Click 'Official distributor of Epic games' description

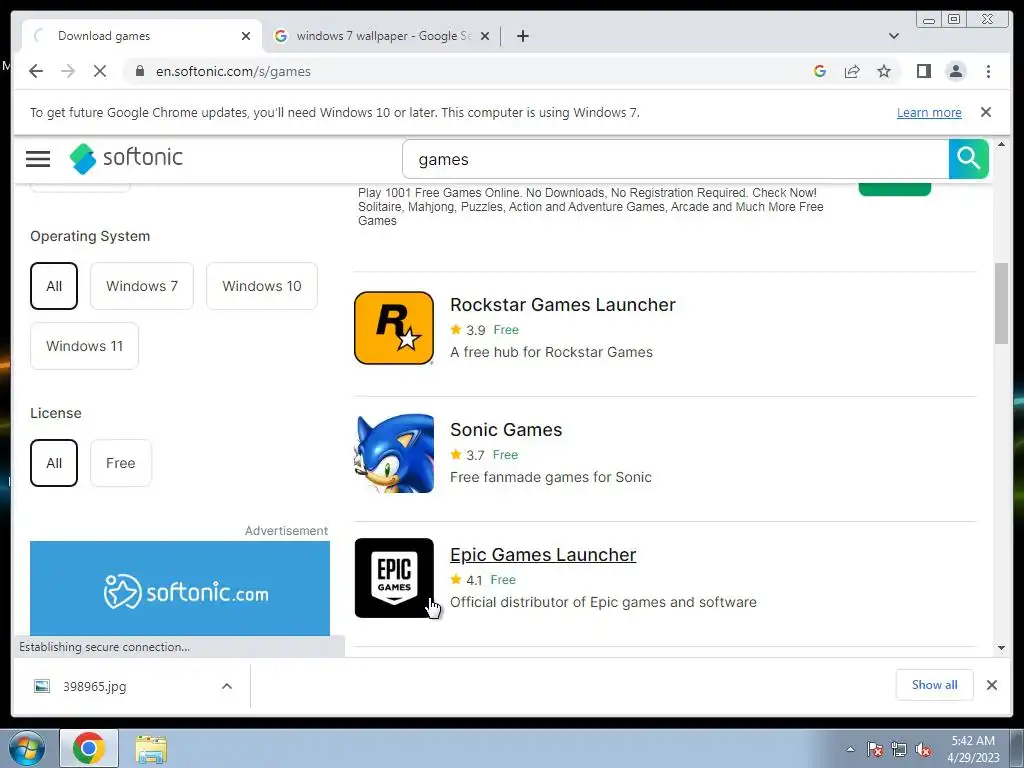pos(603,602)
